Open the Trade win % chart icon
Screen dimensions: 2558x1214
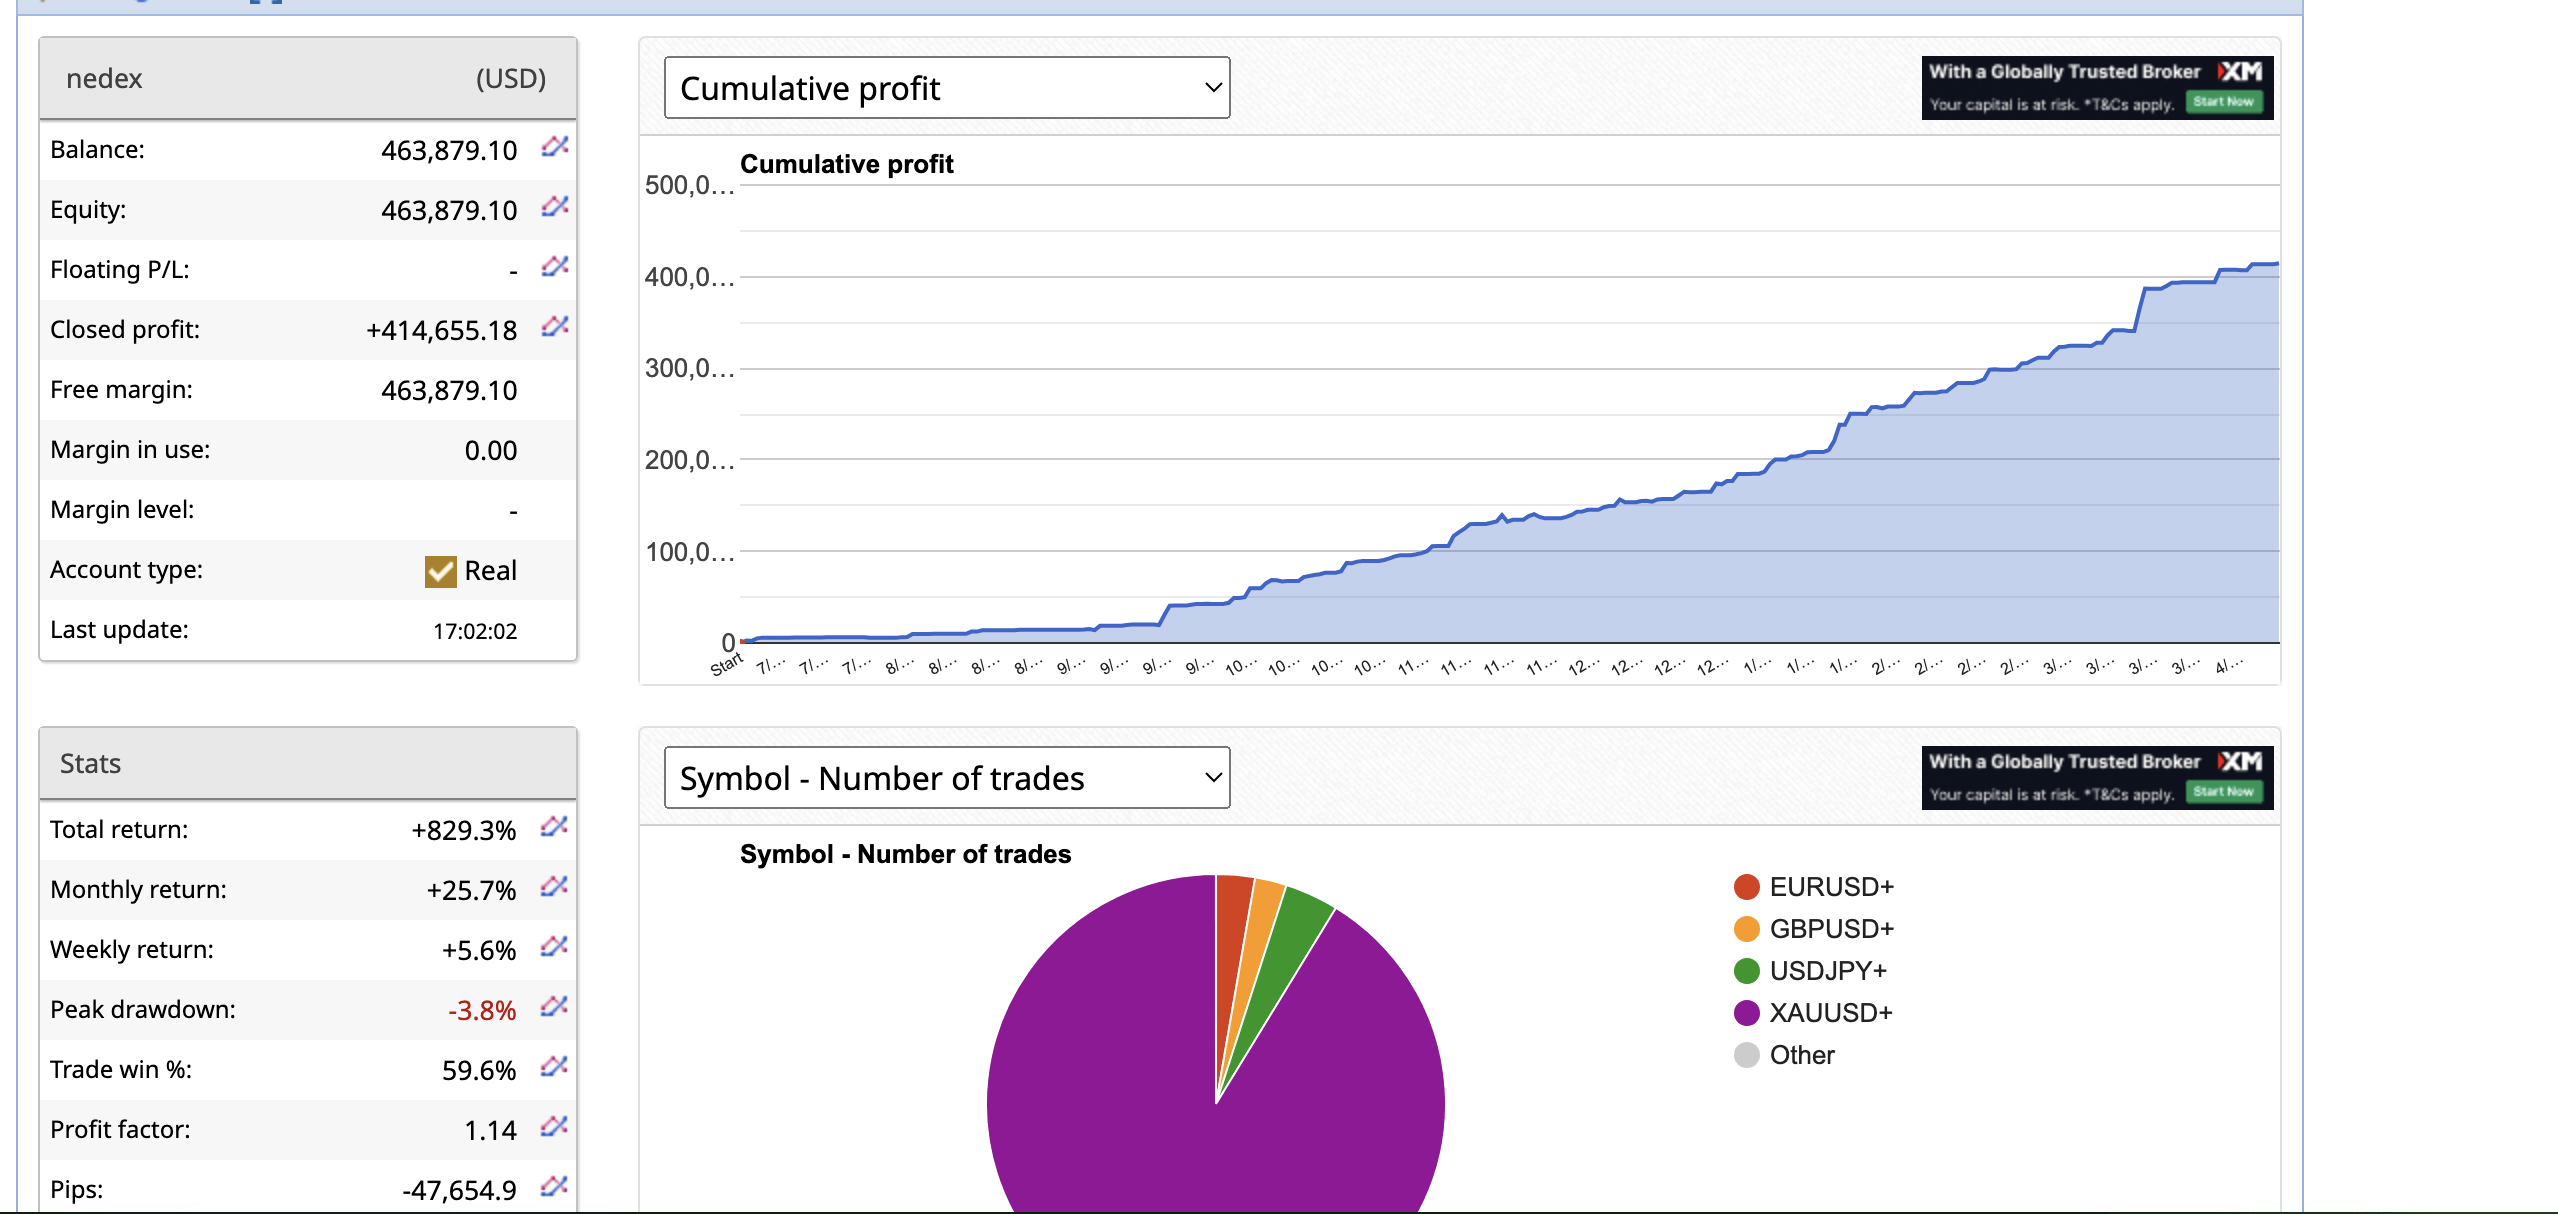pyautogui.click(x=553, y=1068)
